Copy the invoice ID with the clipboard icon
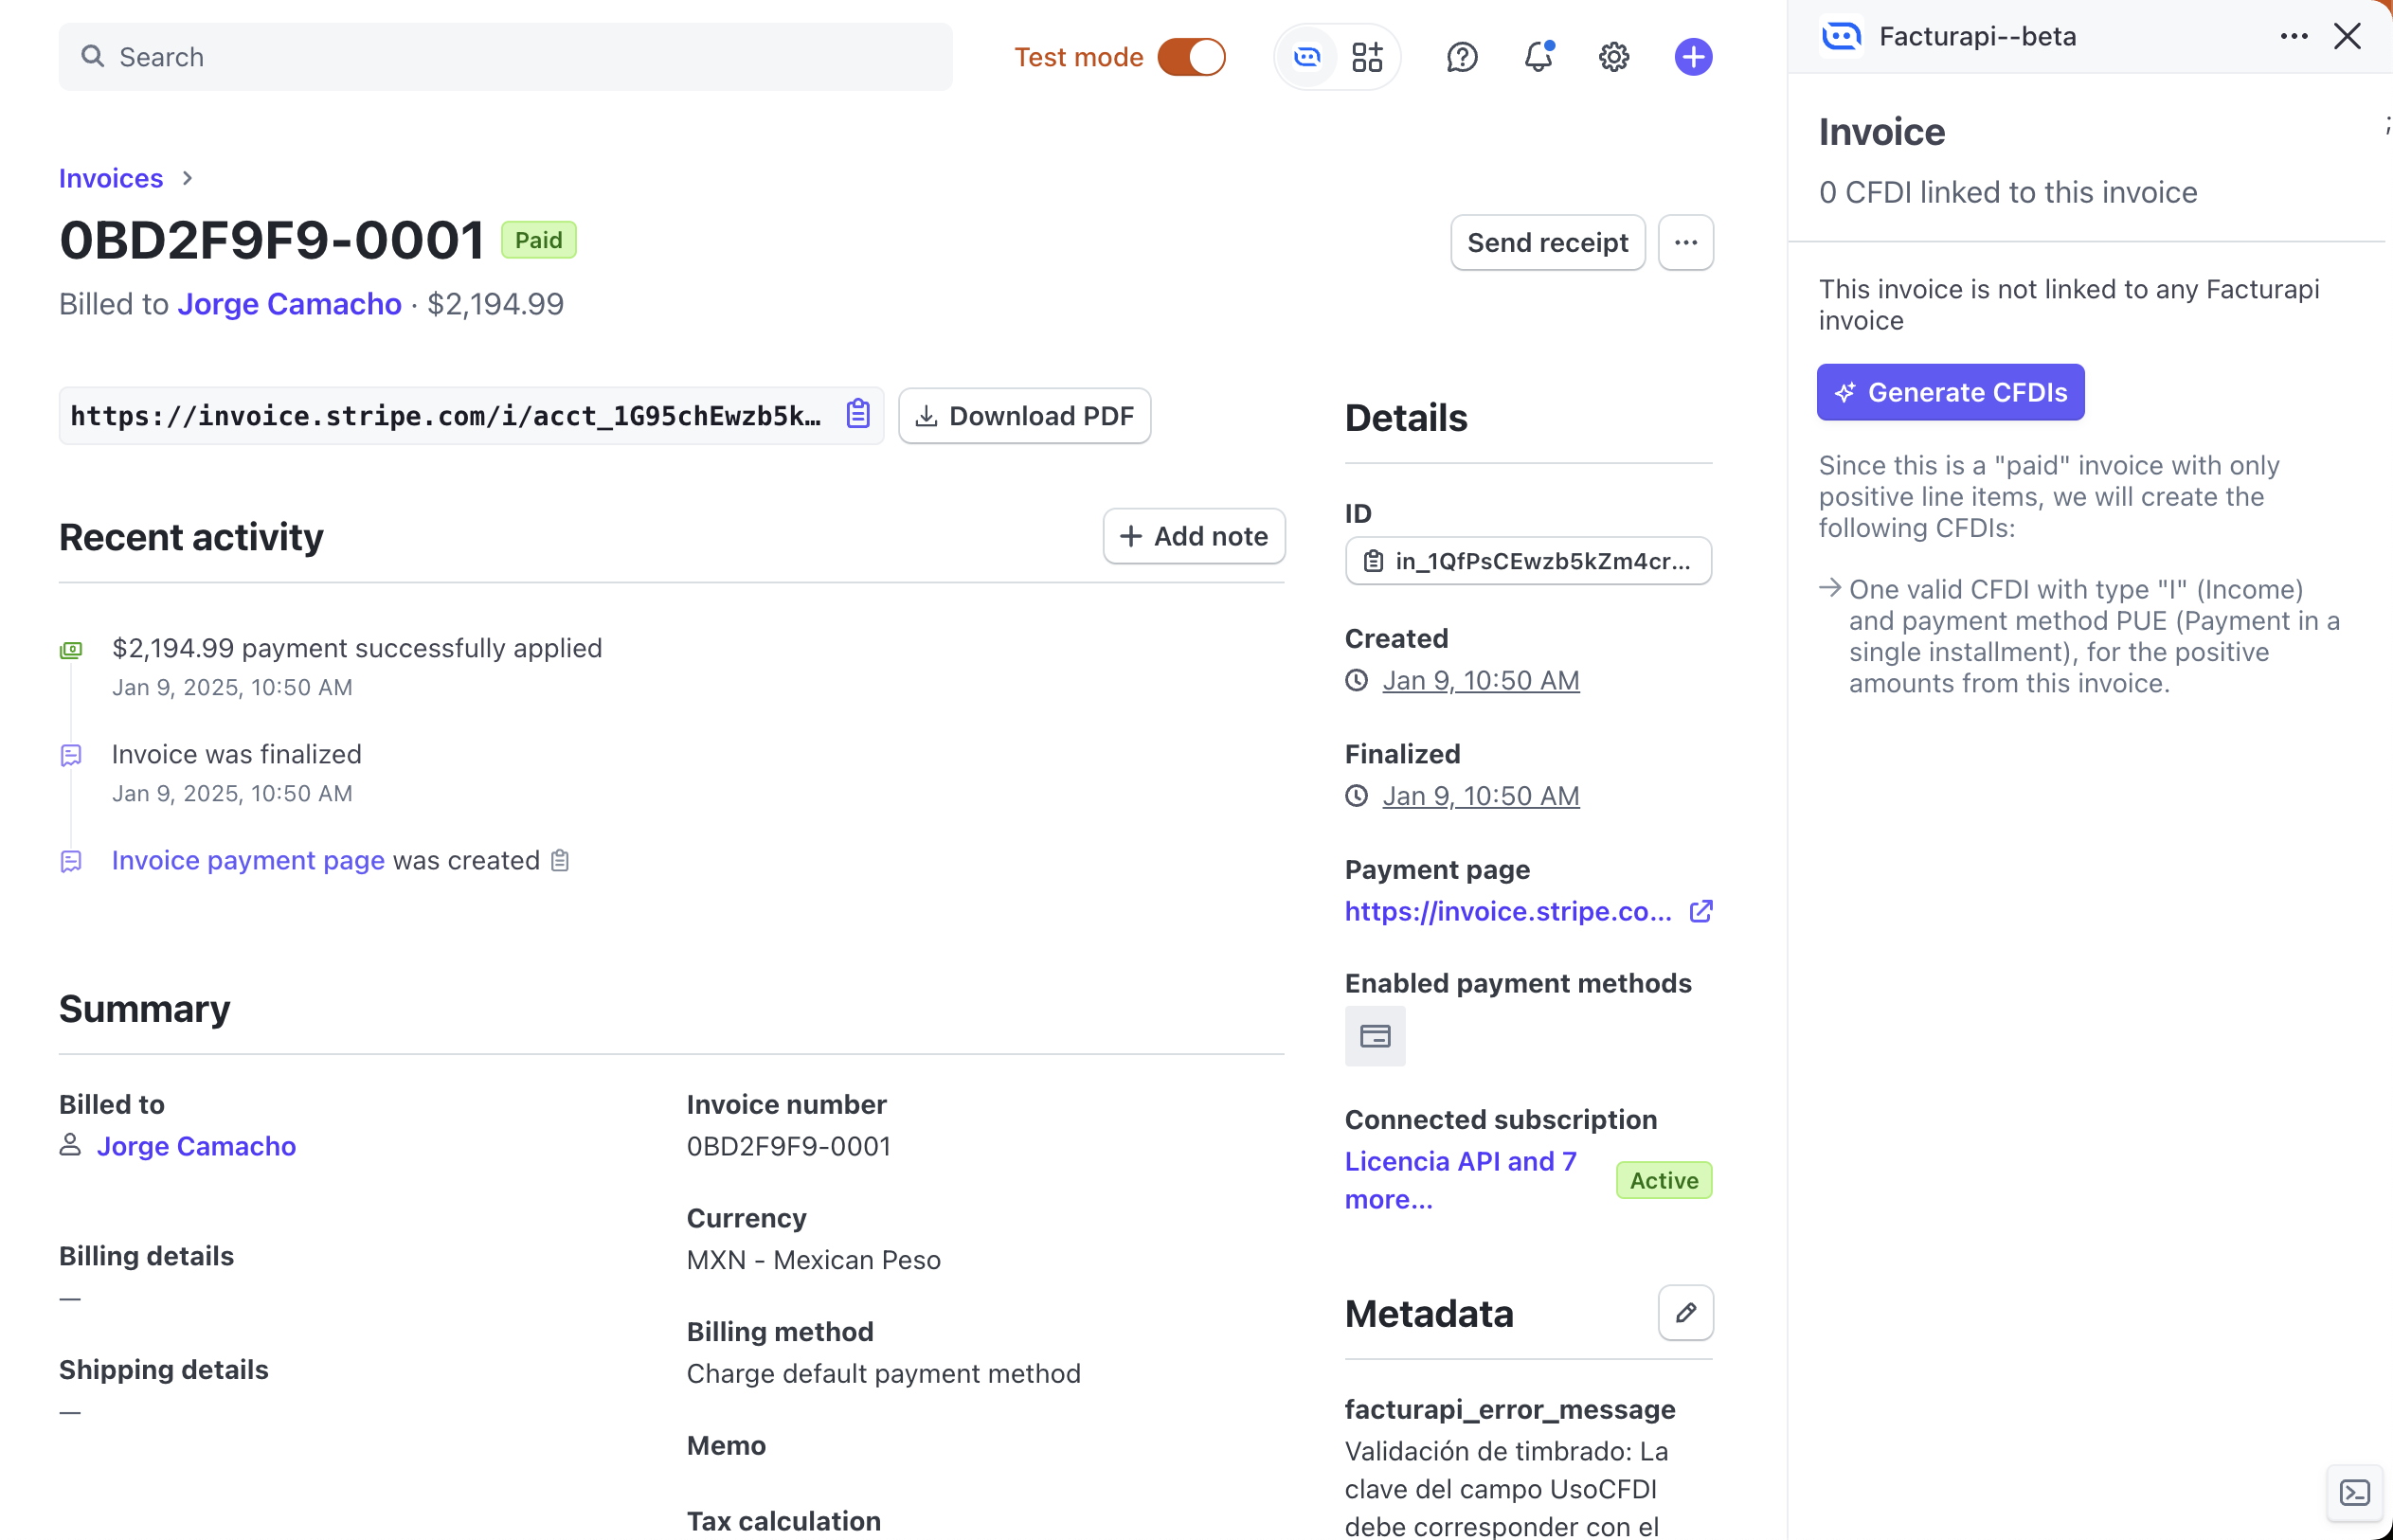Viewport: 2393px width, 1540px height. 1374,561
